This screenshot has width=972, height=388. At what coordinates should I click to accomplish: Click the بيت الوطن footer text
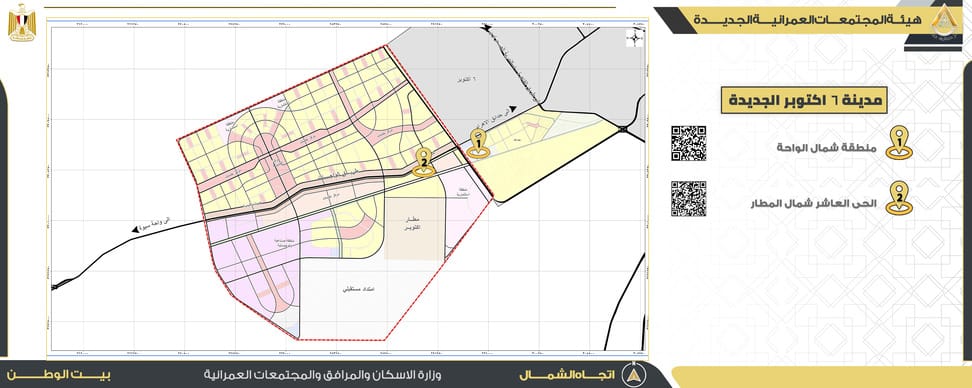(60, 375)
